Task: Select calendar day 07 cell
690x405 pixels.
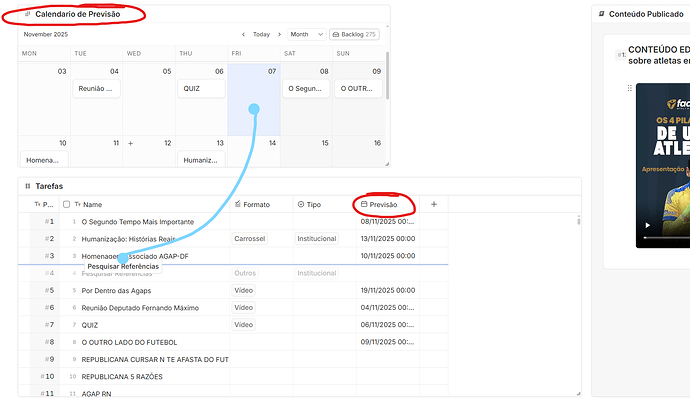Action: (254, 99)
